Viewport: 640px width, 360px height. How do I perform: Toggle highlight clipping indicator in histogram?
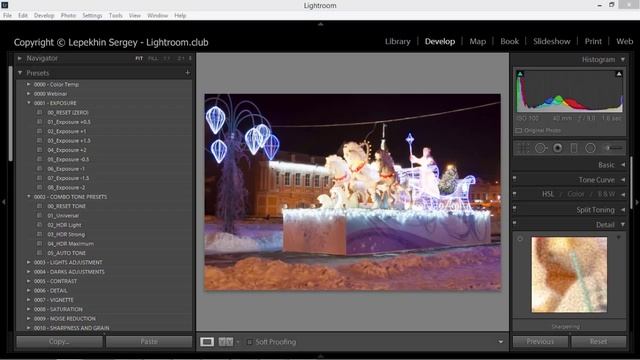point(619,74)
